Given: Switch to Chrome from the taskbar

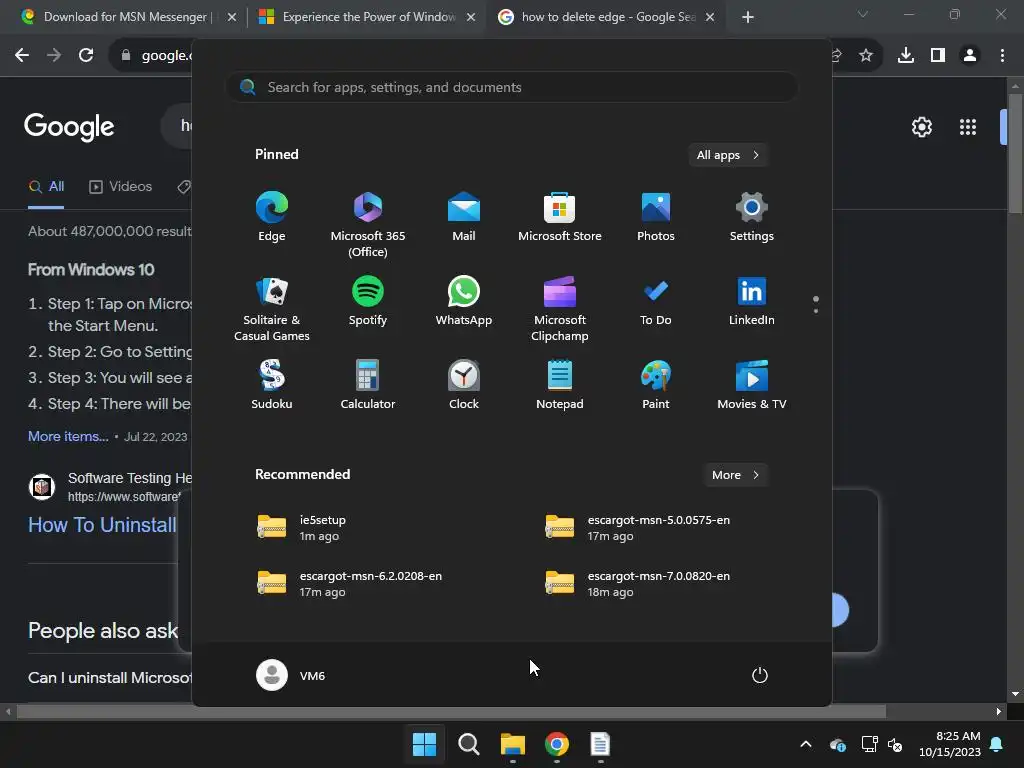Looking at the screenshot, I should [x=556, y=744].
